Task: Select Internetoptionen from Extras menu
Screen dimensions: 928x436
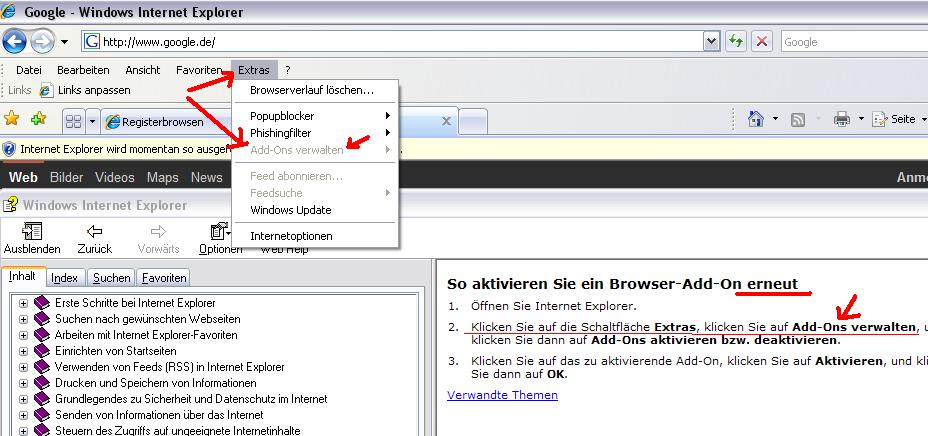Action: pos(291,236)
